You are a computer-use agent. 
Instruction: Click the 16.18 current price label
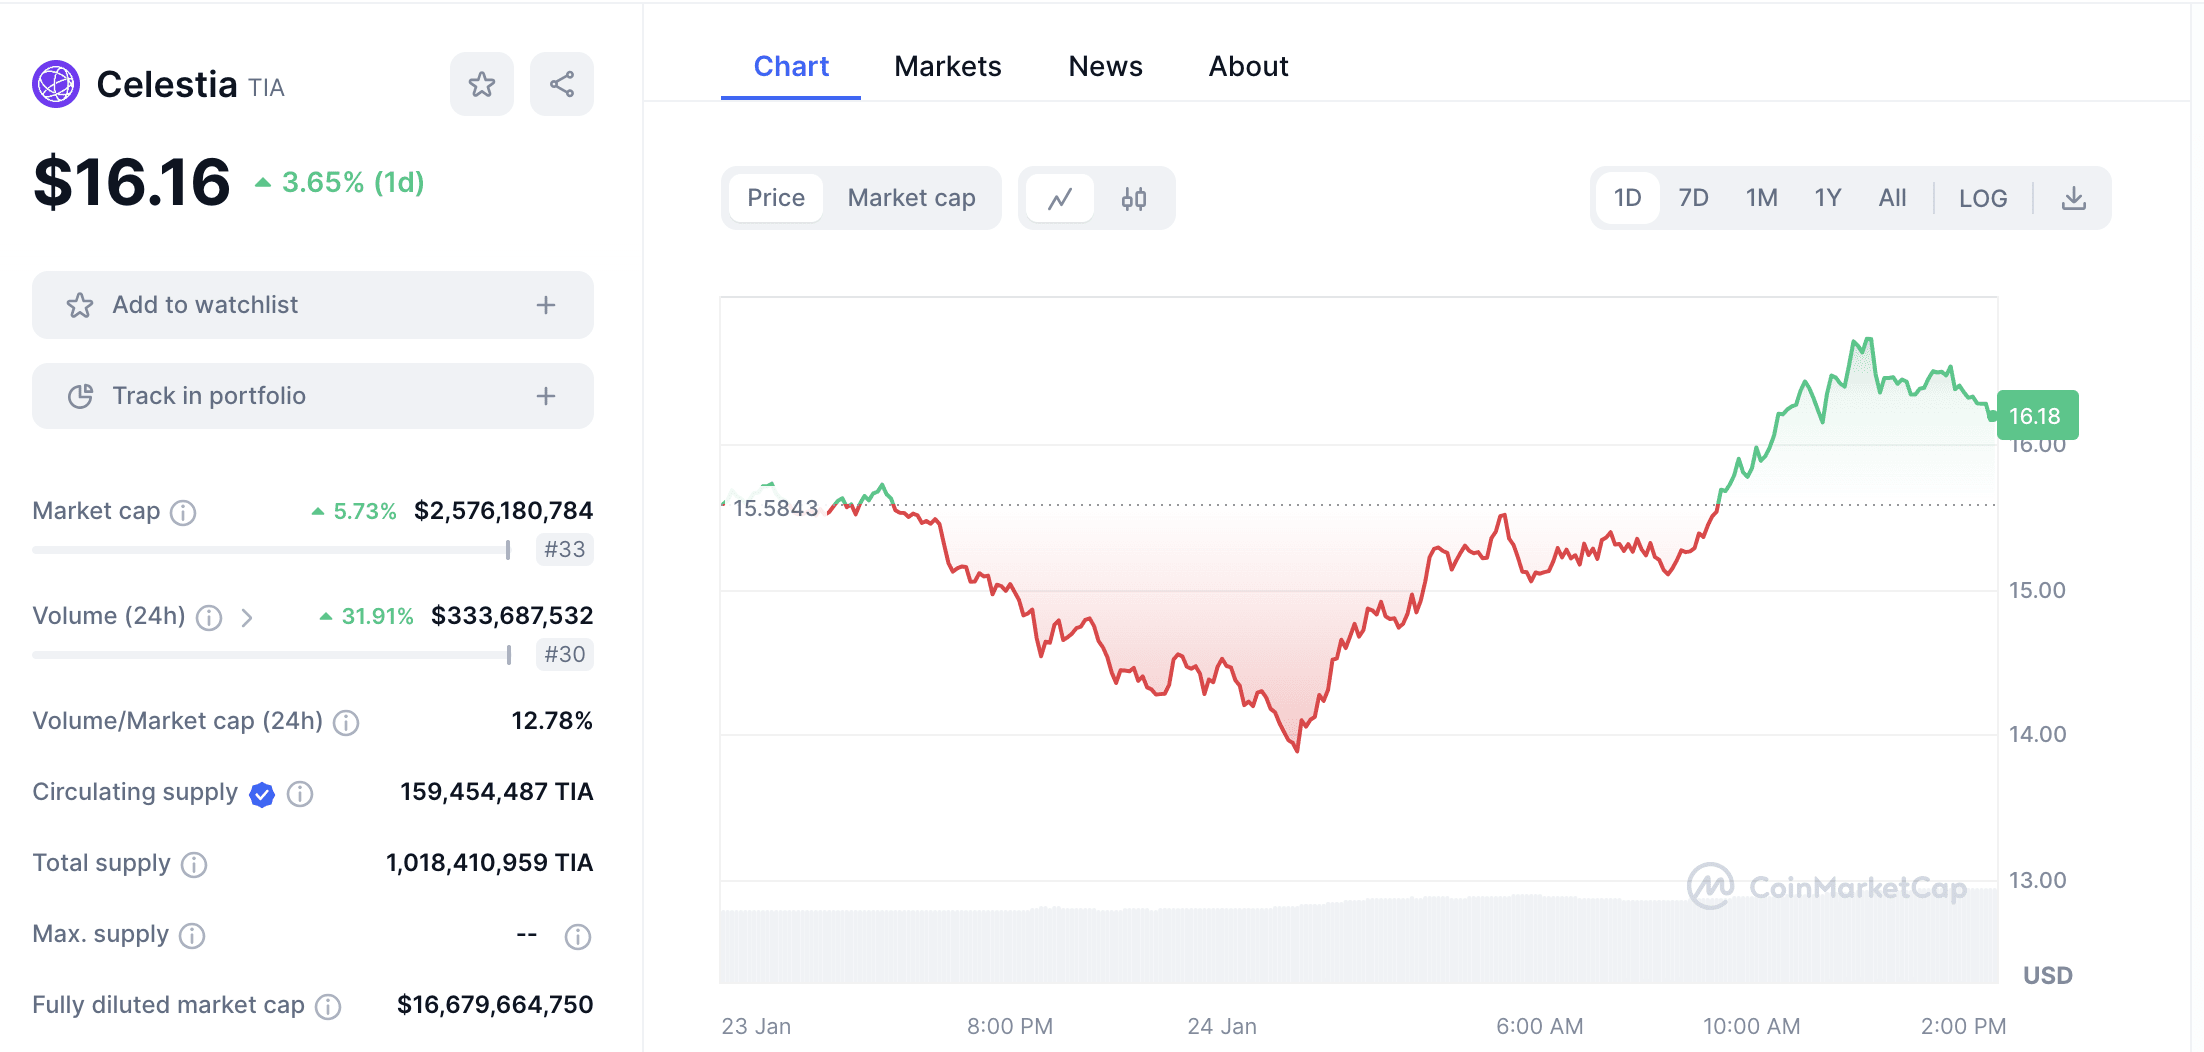coord(2037,416)
